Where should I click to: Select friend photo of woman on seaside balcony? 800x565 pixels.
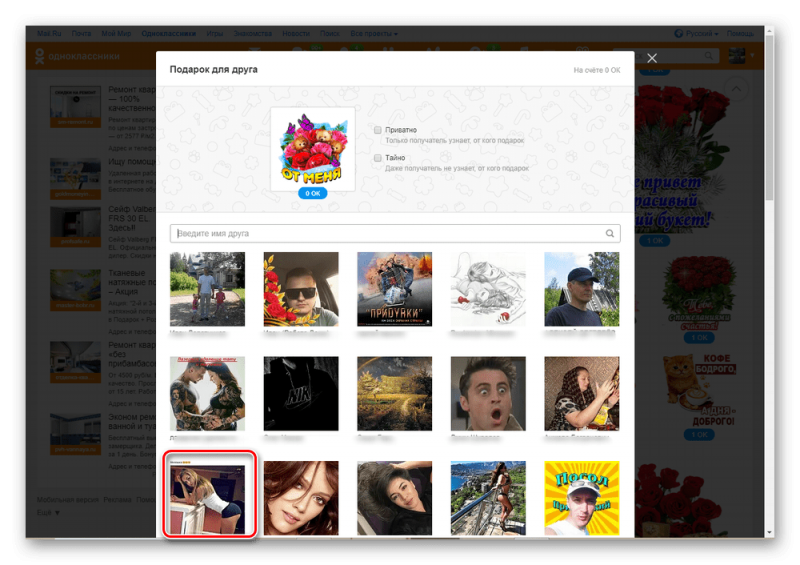488,498
